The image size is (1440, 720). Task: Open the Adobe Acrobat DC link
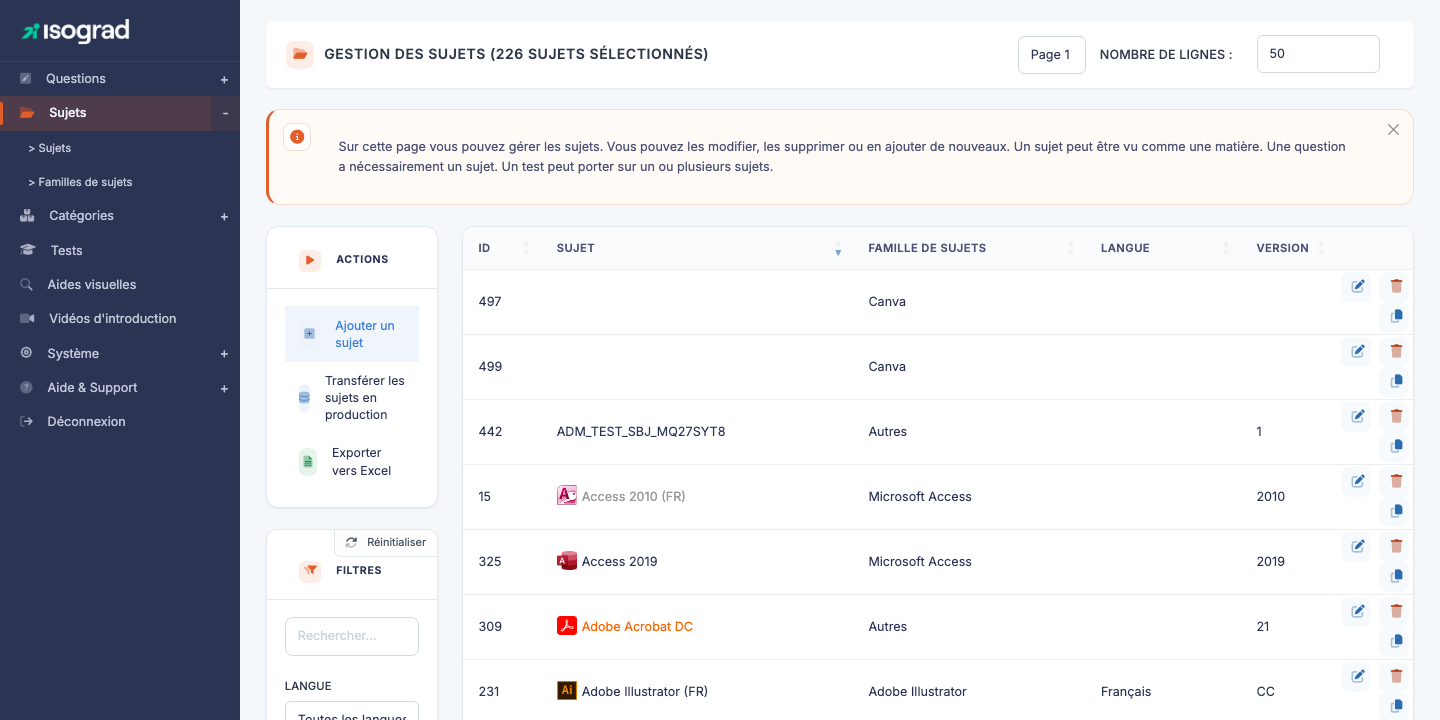[x=637, y=626]
